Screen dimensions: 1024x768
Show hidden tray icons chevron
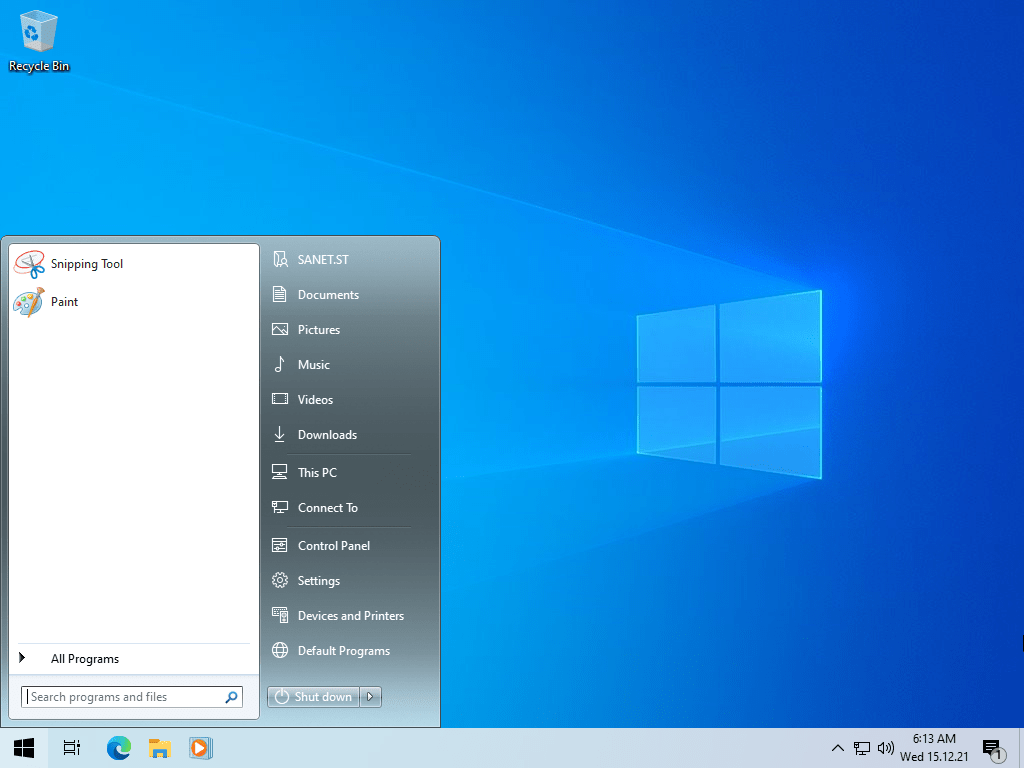[838, 748]
